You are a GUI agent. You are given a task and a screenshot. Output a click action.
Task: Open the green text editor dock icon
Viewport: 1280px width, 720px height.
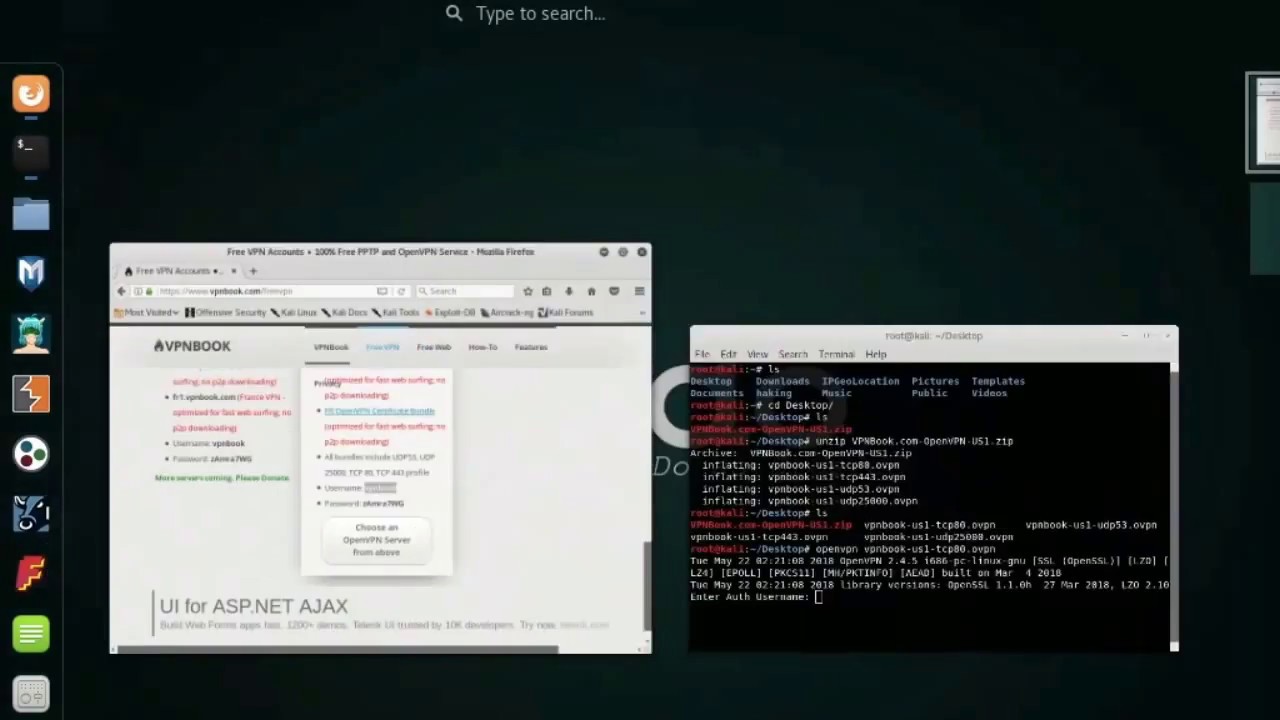31,634
